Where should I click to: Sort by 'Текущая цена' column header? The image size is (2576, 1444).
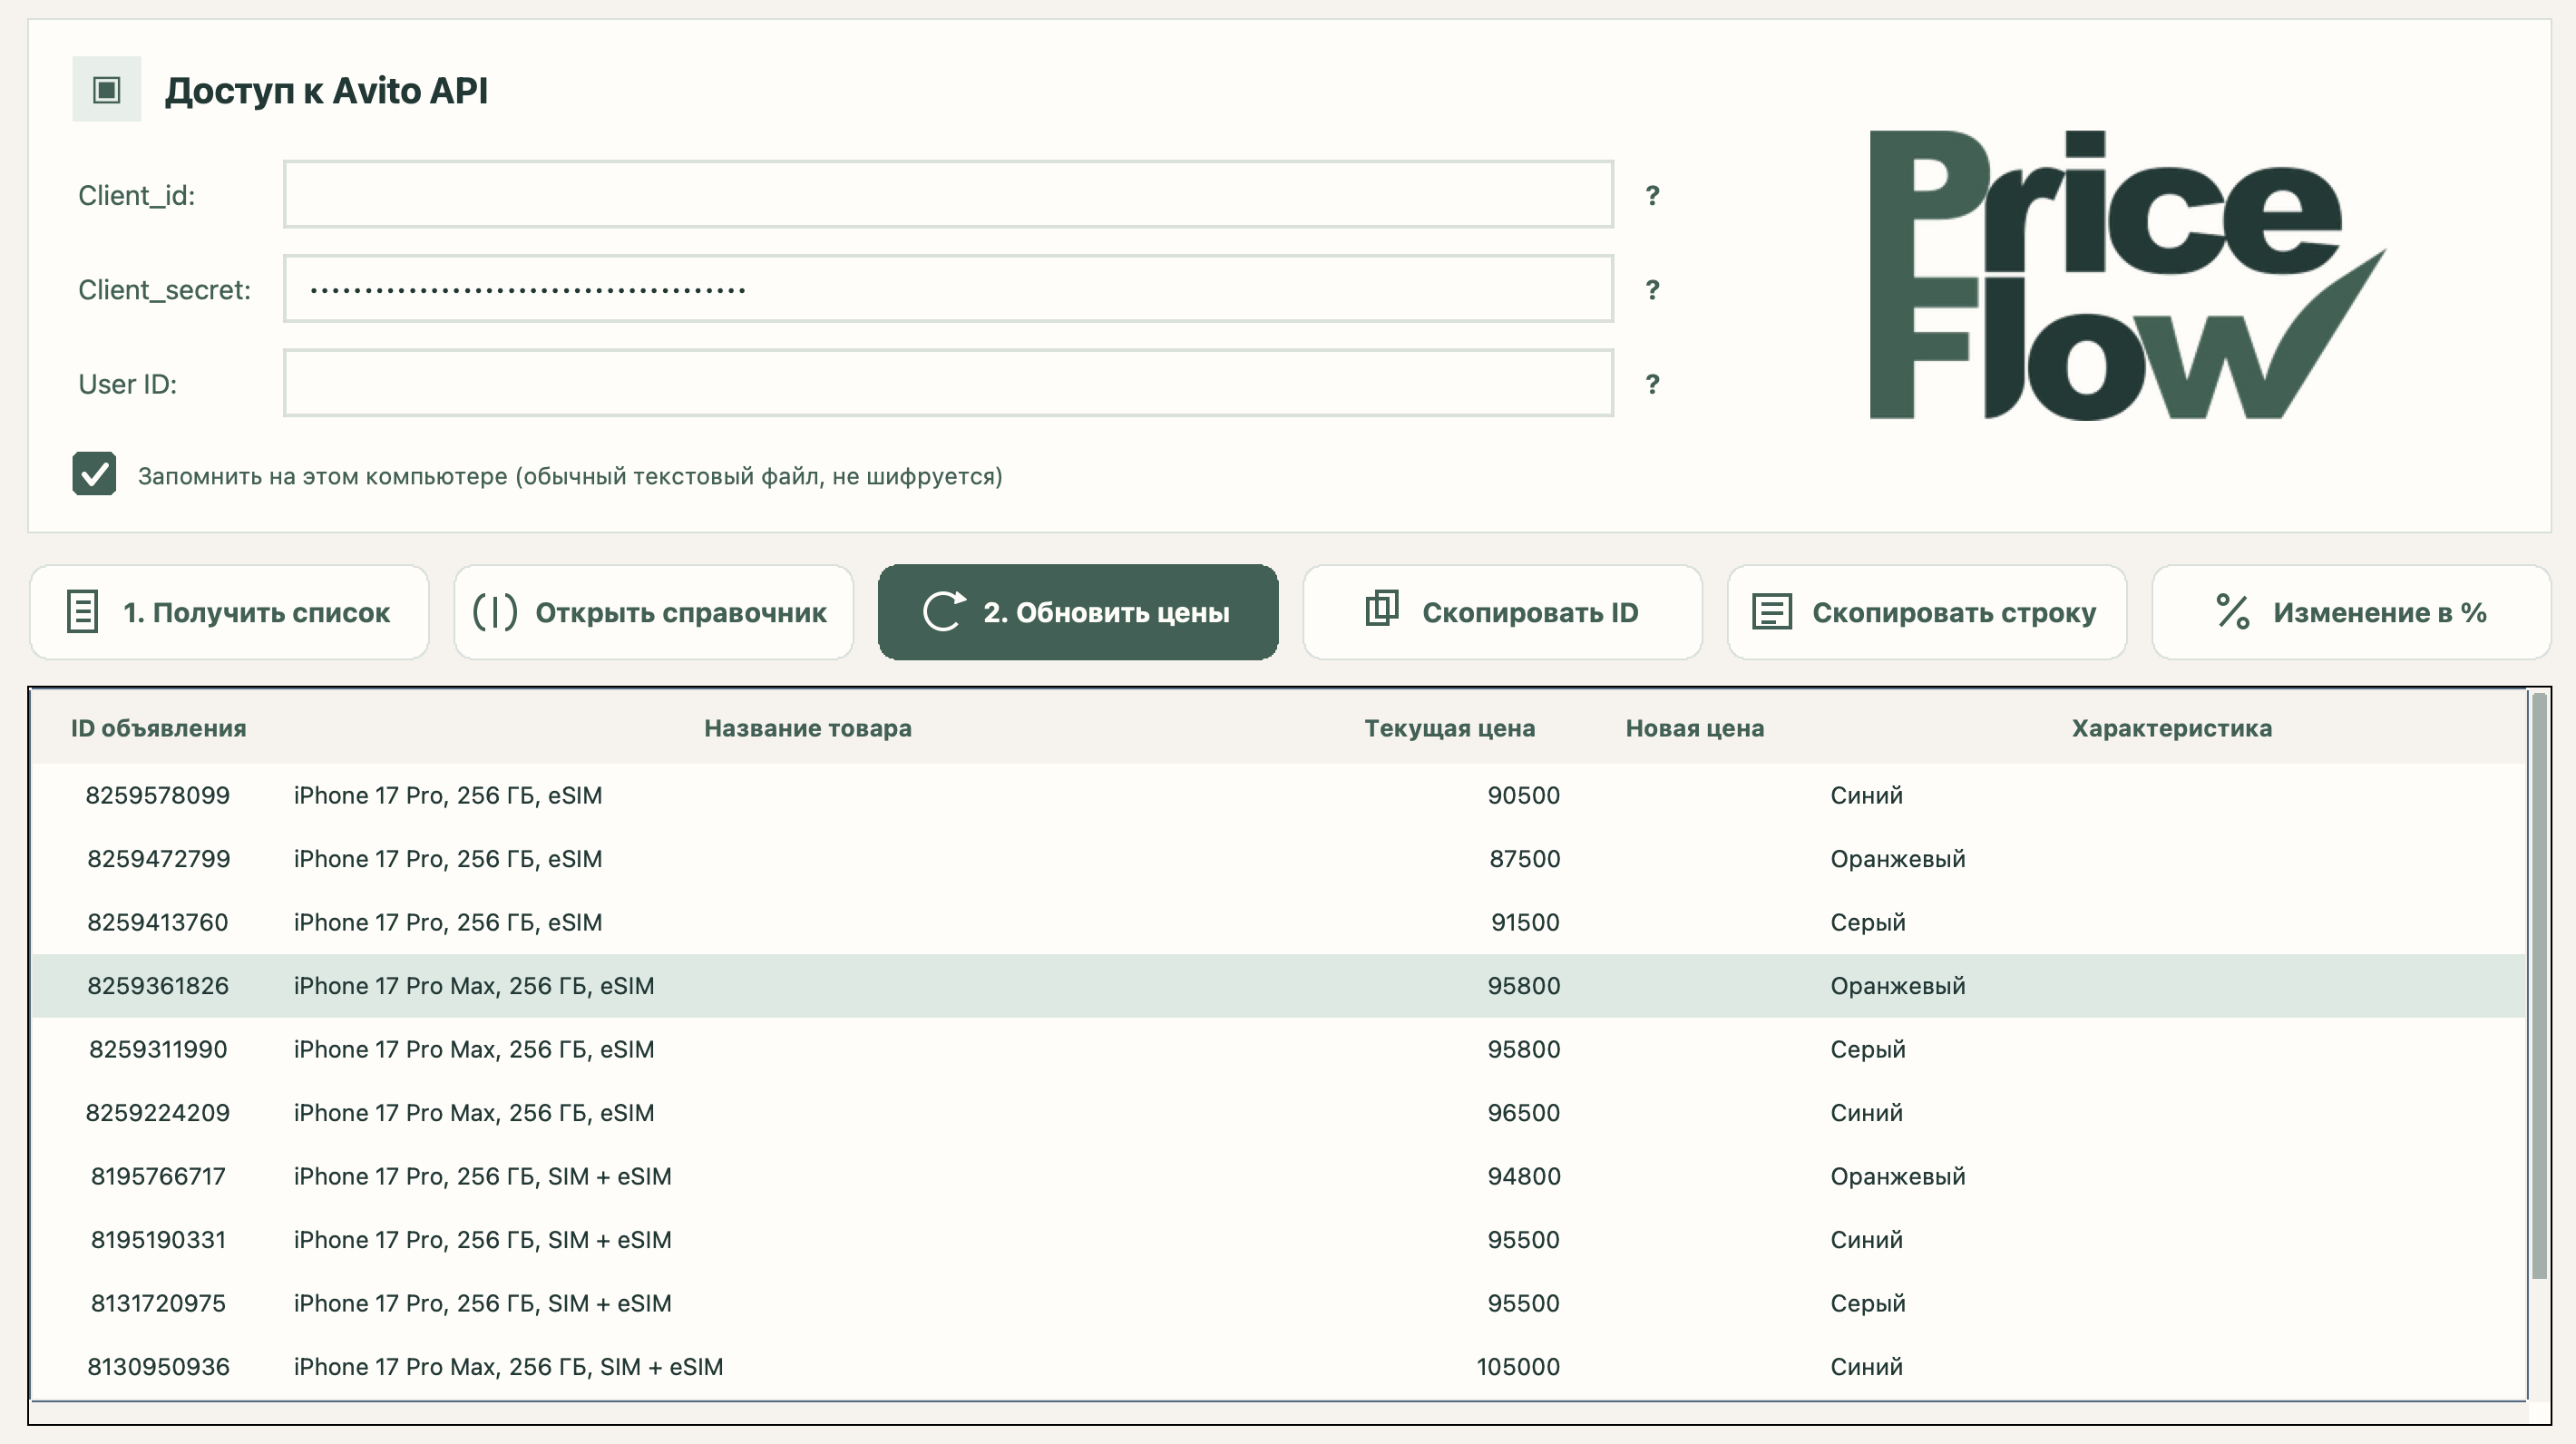coord(1449,728)
